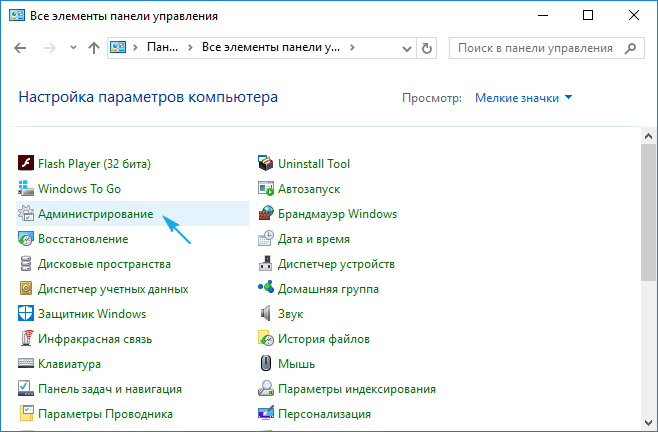Open the Дата и время icon
Viewport: 658px width, 432px height.
click(266, 238)
